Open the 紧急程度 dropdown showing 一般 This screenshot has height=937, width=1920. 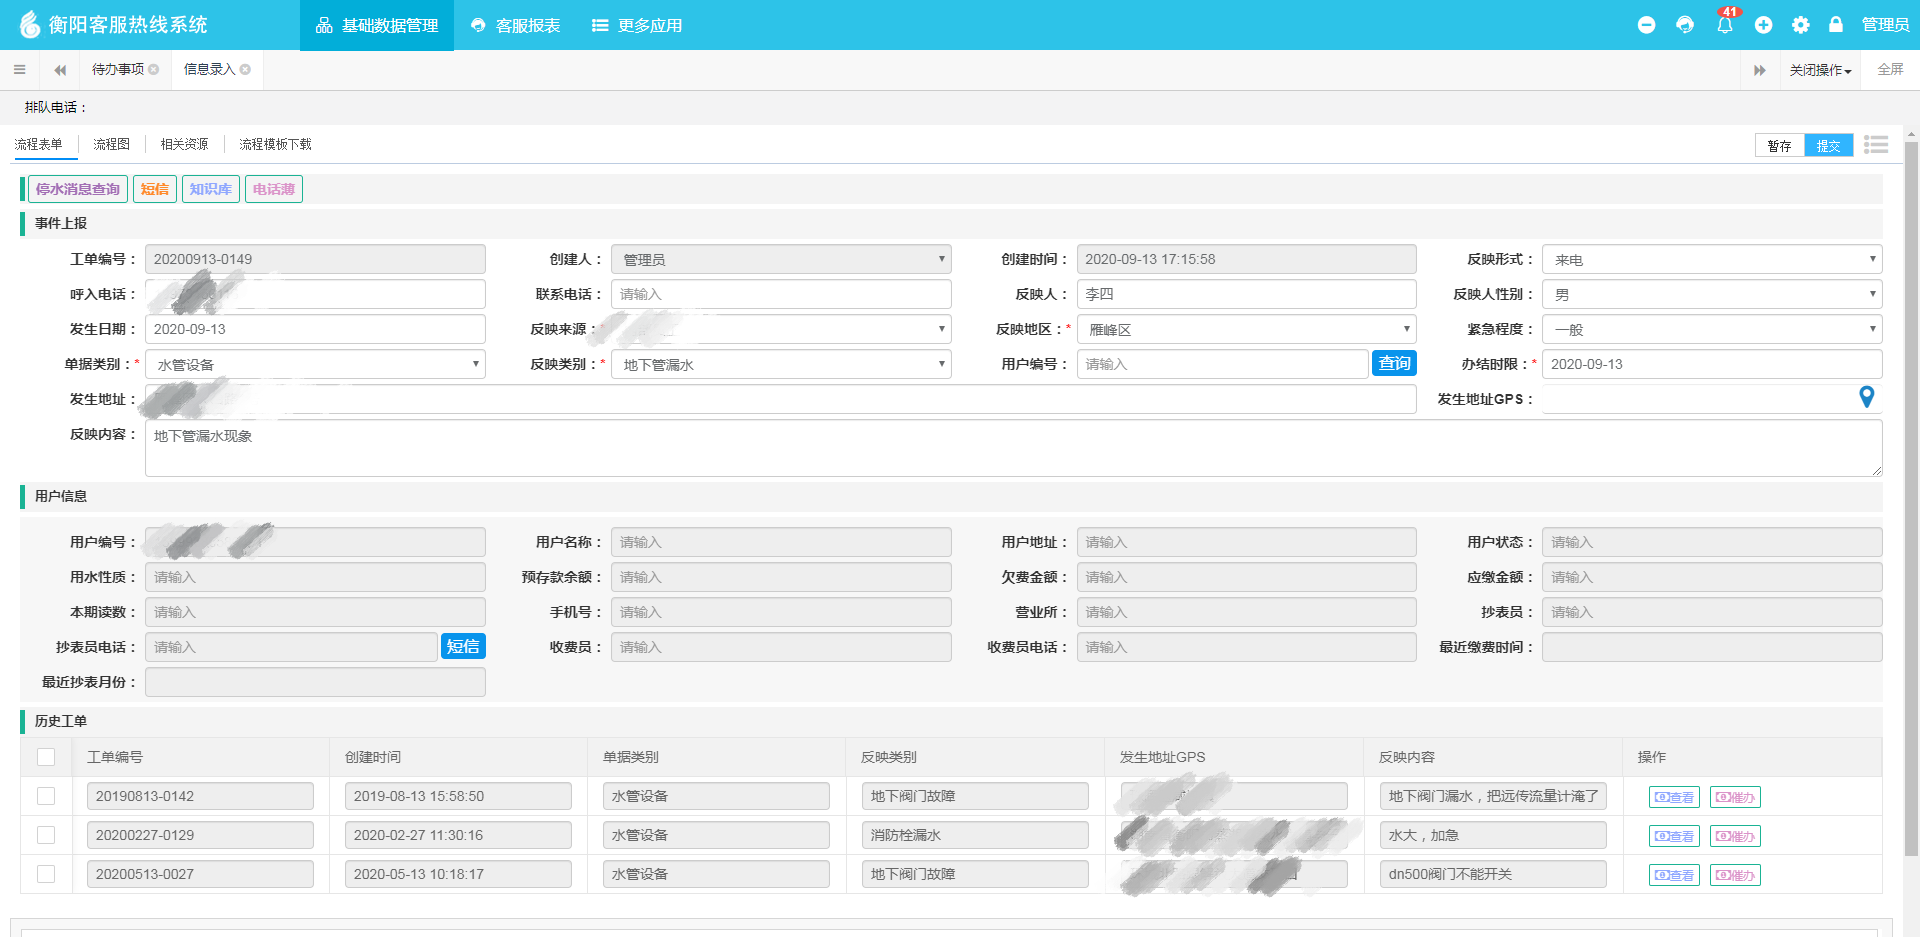pos(1711,330)
